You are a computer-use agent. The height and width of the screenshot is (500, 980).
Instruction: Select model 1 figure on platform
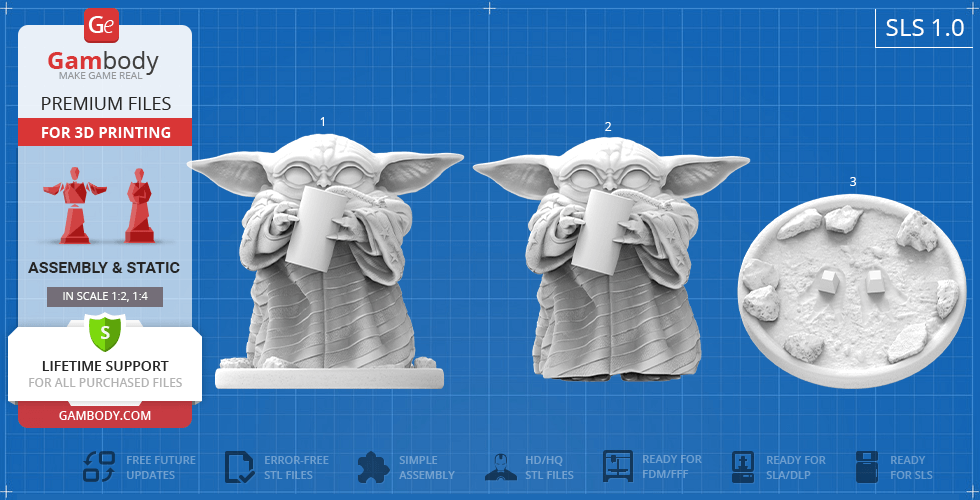point(329,260)
